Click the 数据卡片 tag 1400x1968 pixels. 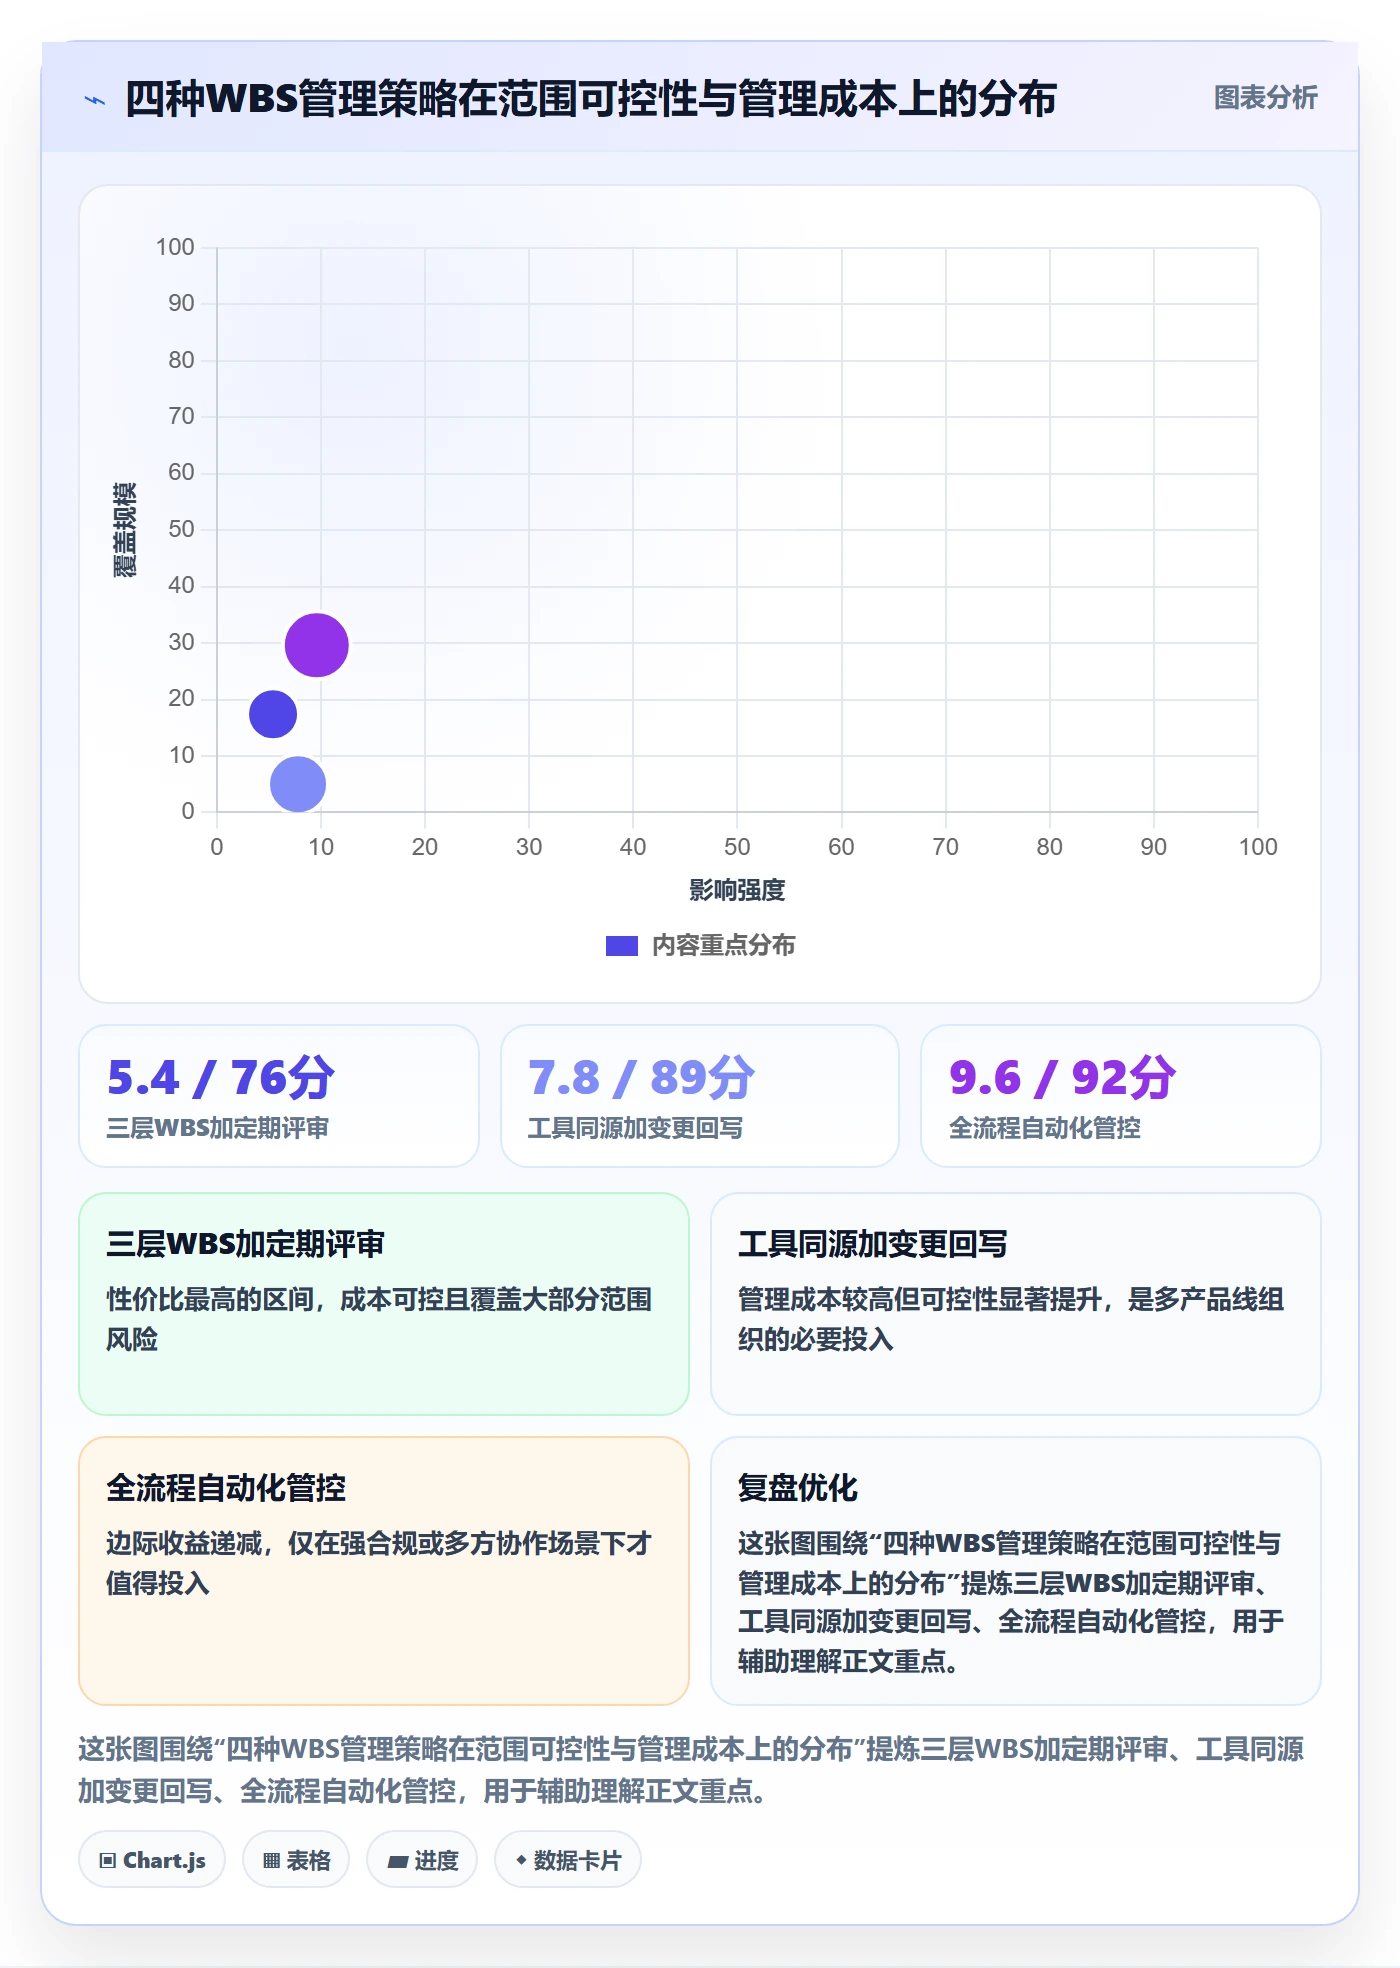click(x=568, y=1860)
